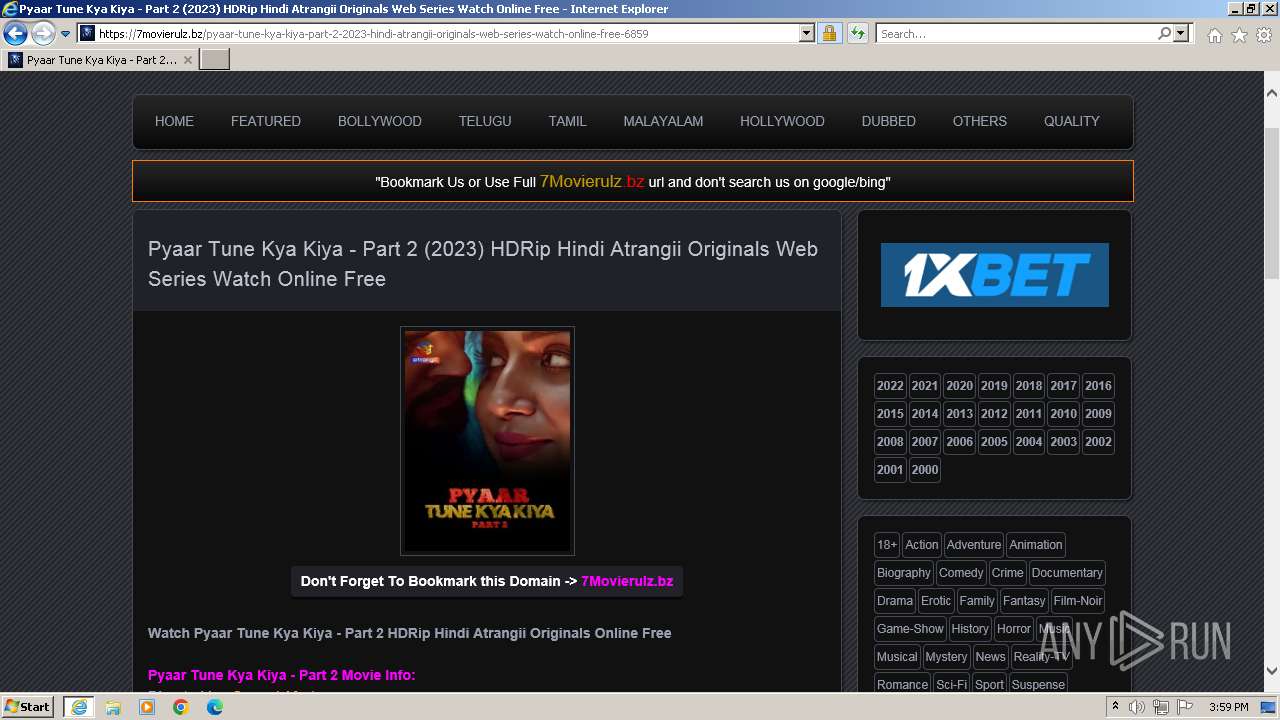The image size is (1280, 720).
Task: Select year 2013 button
Action: click(959, 414)
